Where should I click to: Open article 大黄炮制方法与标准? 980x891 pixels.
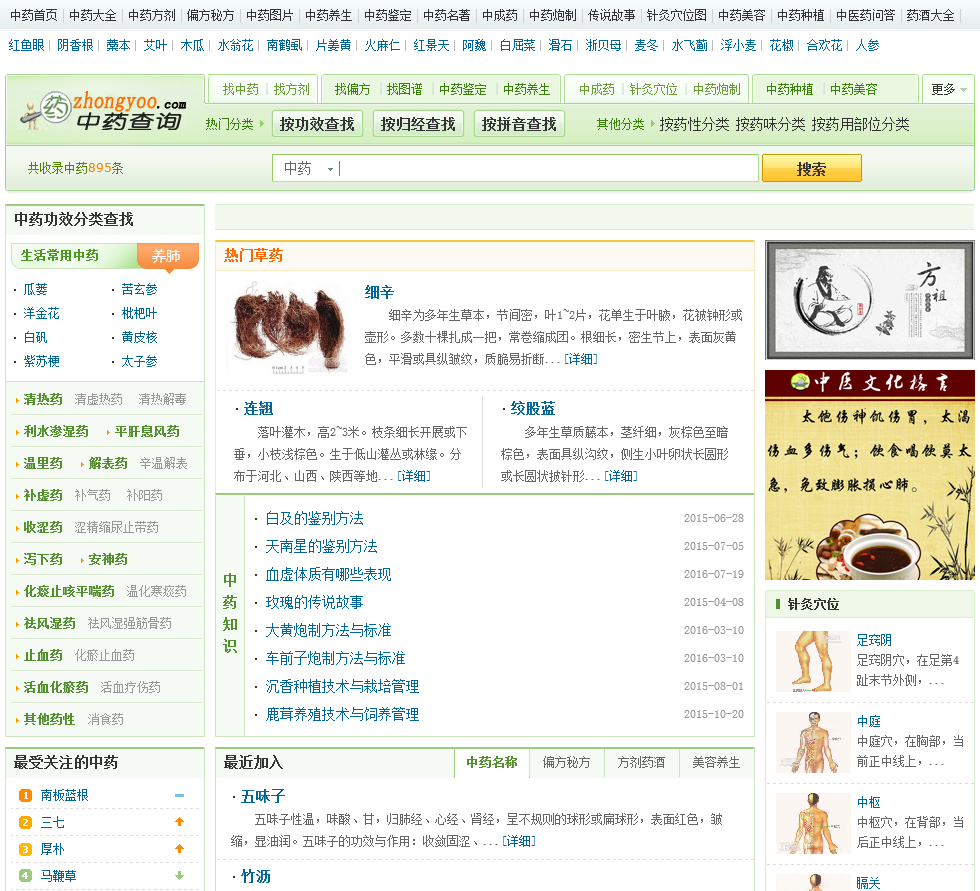click(328, 630)
